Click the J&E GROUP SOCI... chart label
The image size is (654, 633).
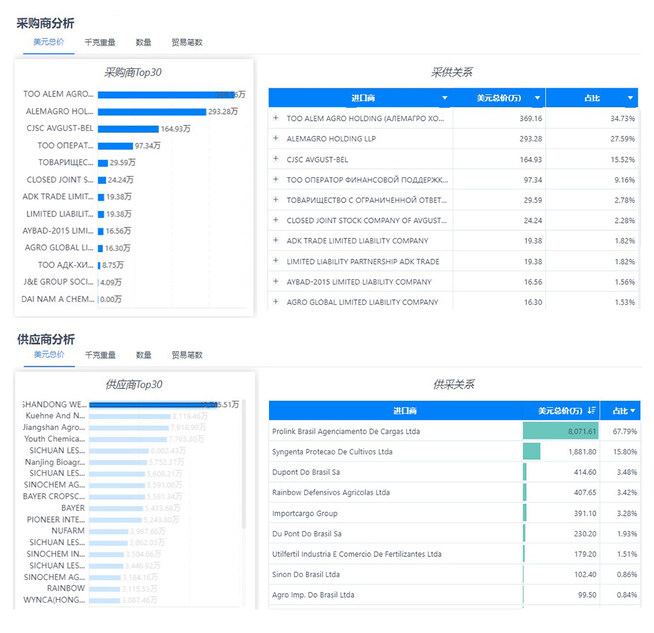(58, 282)
